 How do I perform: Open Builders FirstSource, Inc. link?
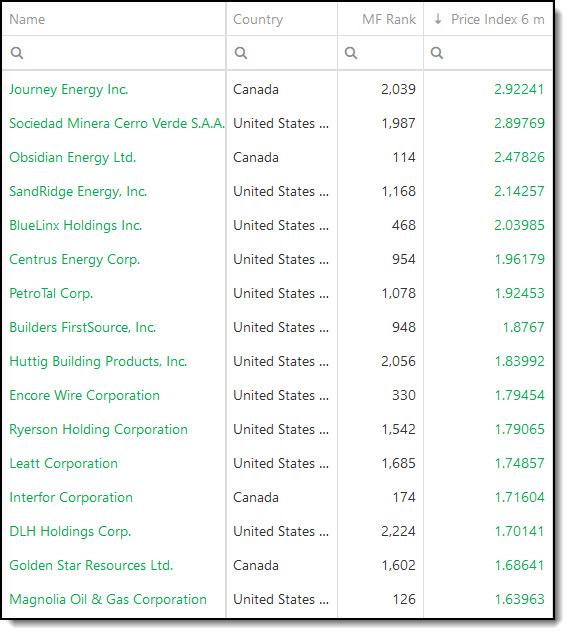(83, 327)
